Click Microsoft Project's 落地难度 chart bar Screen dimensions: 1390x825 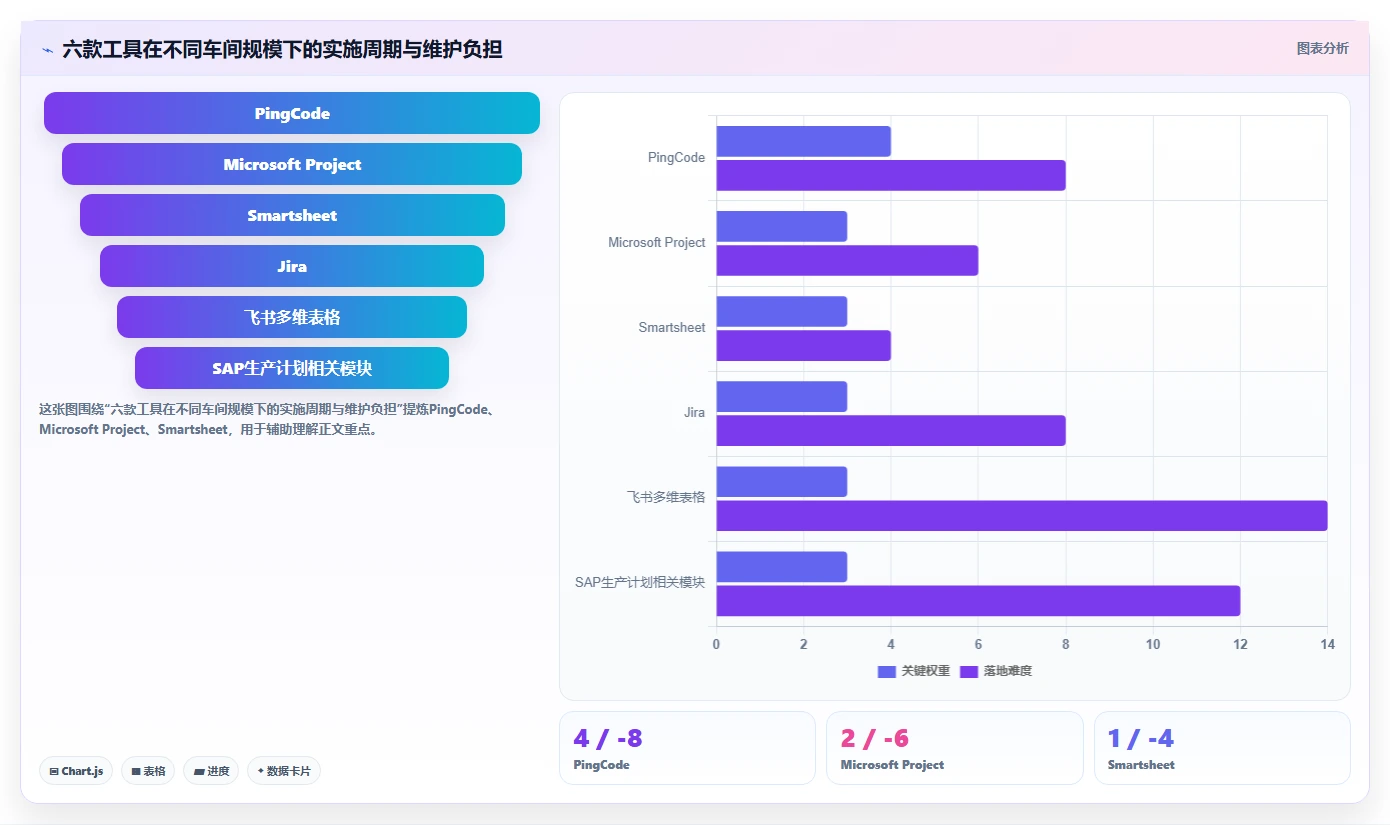pos(847,260)
